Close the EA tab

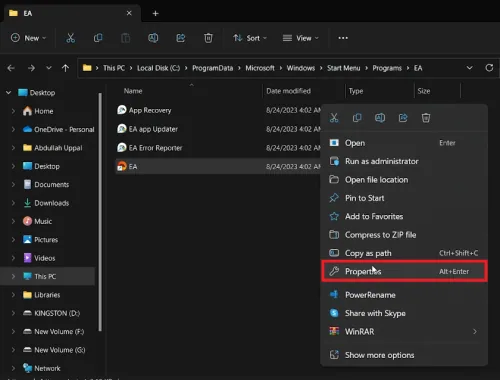129,13
